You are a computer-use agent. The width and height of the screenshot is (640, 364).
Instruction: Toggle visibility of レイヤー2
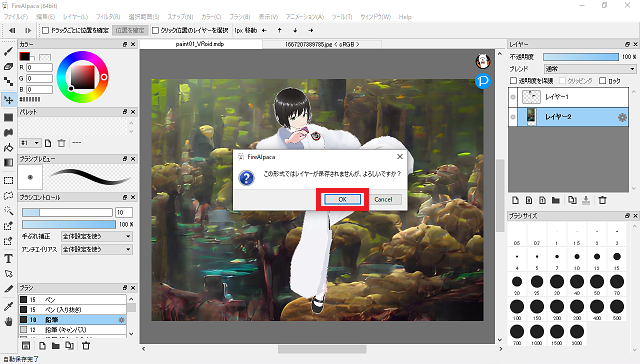click(513, 117)
